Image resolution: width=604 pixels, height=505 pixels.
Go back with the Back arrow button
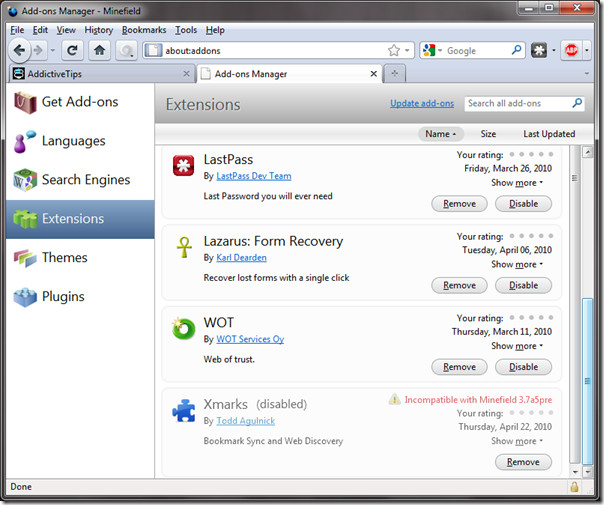19,50
